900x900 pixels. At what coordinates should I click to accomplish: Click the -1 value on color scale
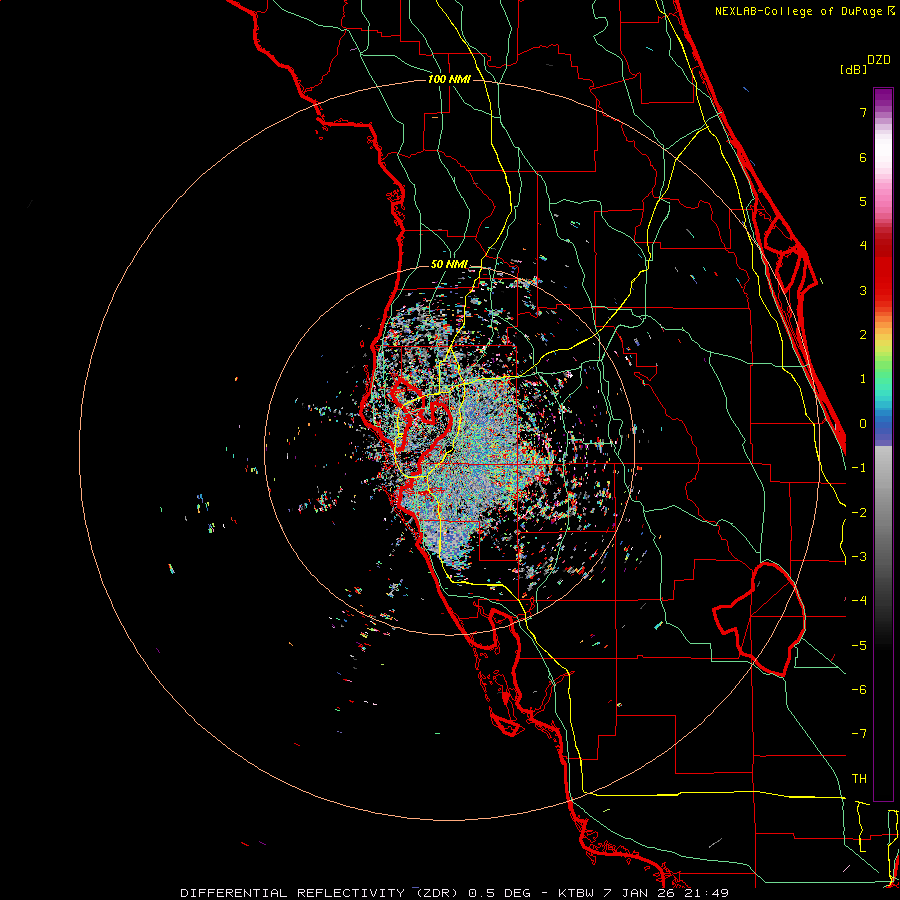point(859,468)
